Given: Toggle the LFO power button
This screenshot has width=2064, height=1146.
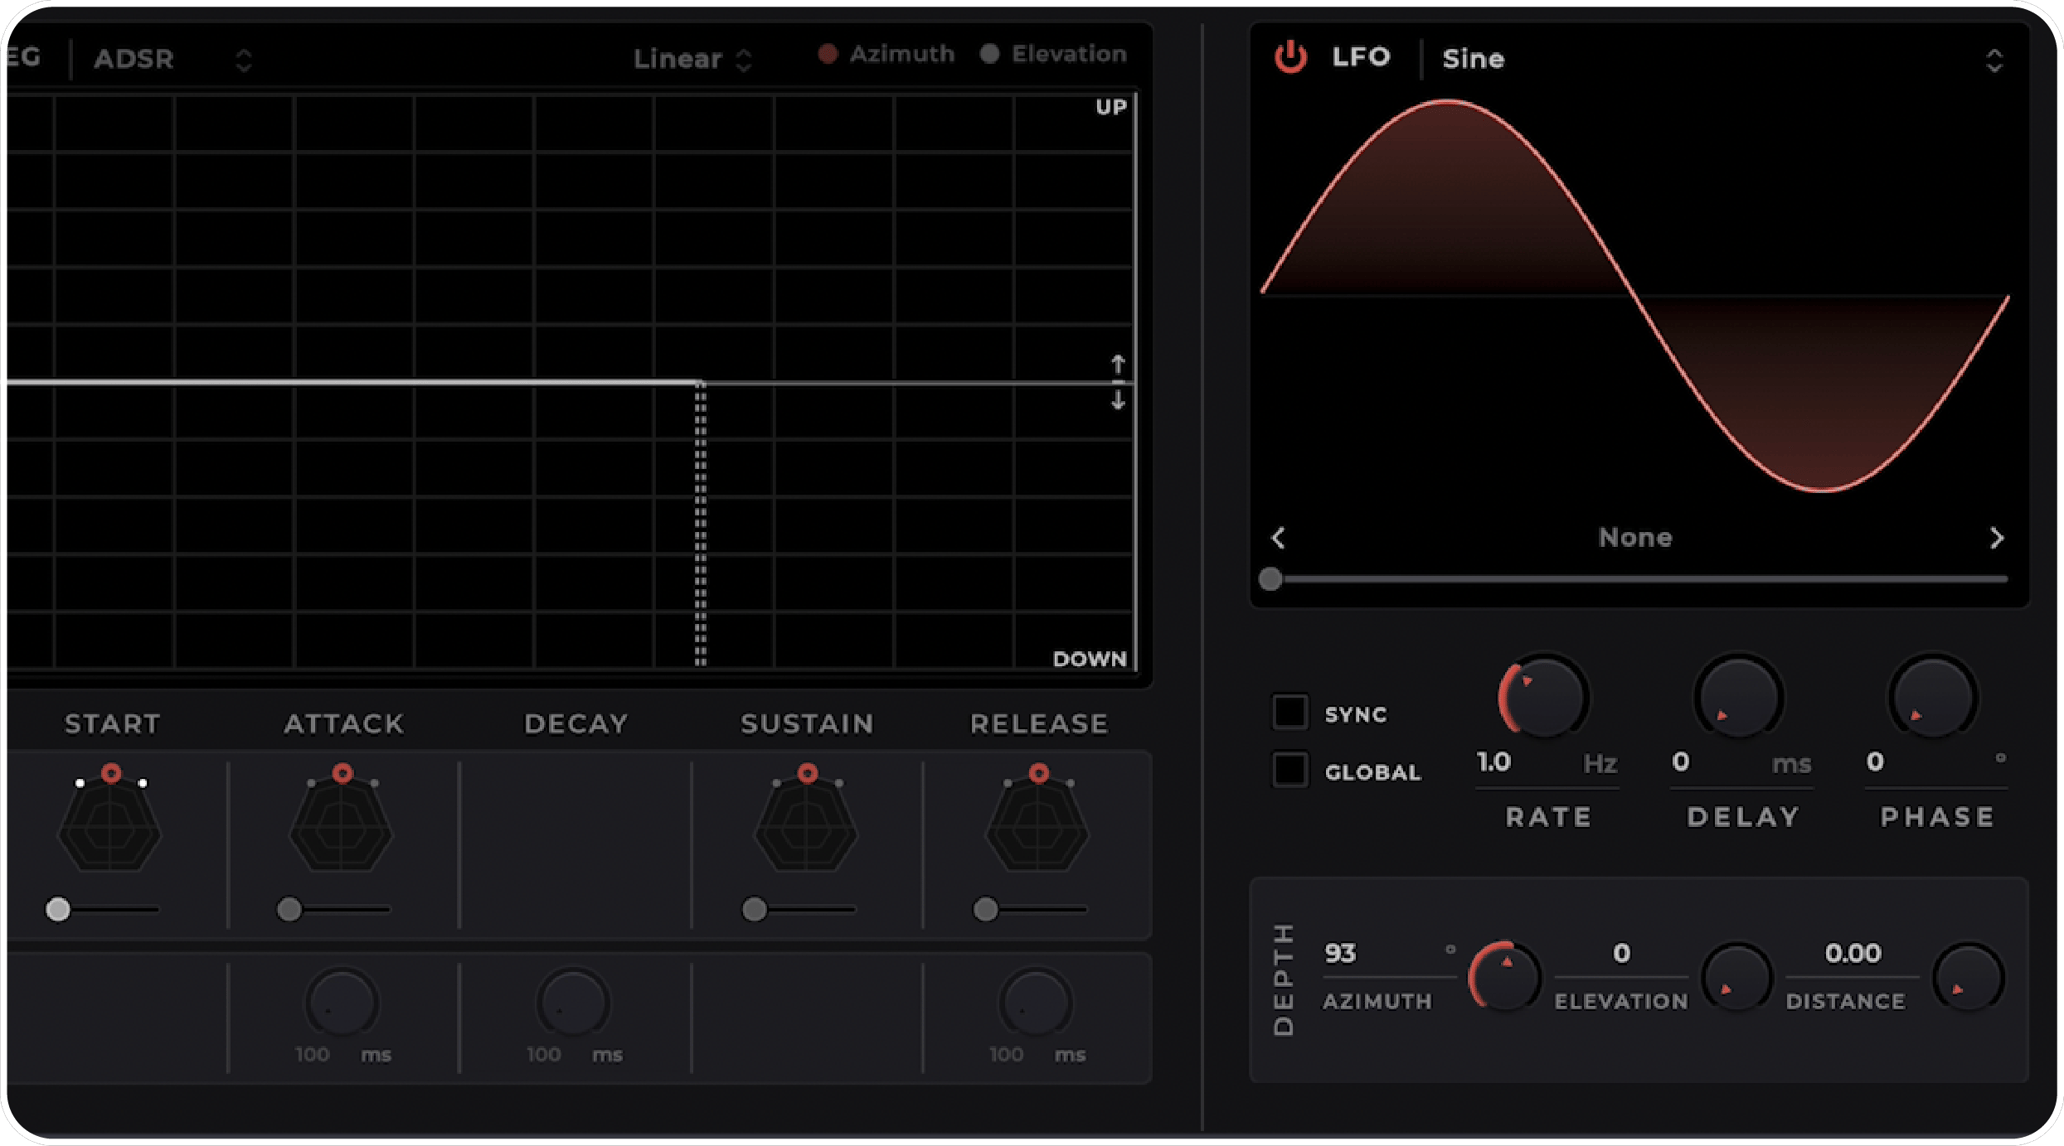Looking at the screenshot, I should coord(1290,58).
